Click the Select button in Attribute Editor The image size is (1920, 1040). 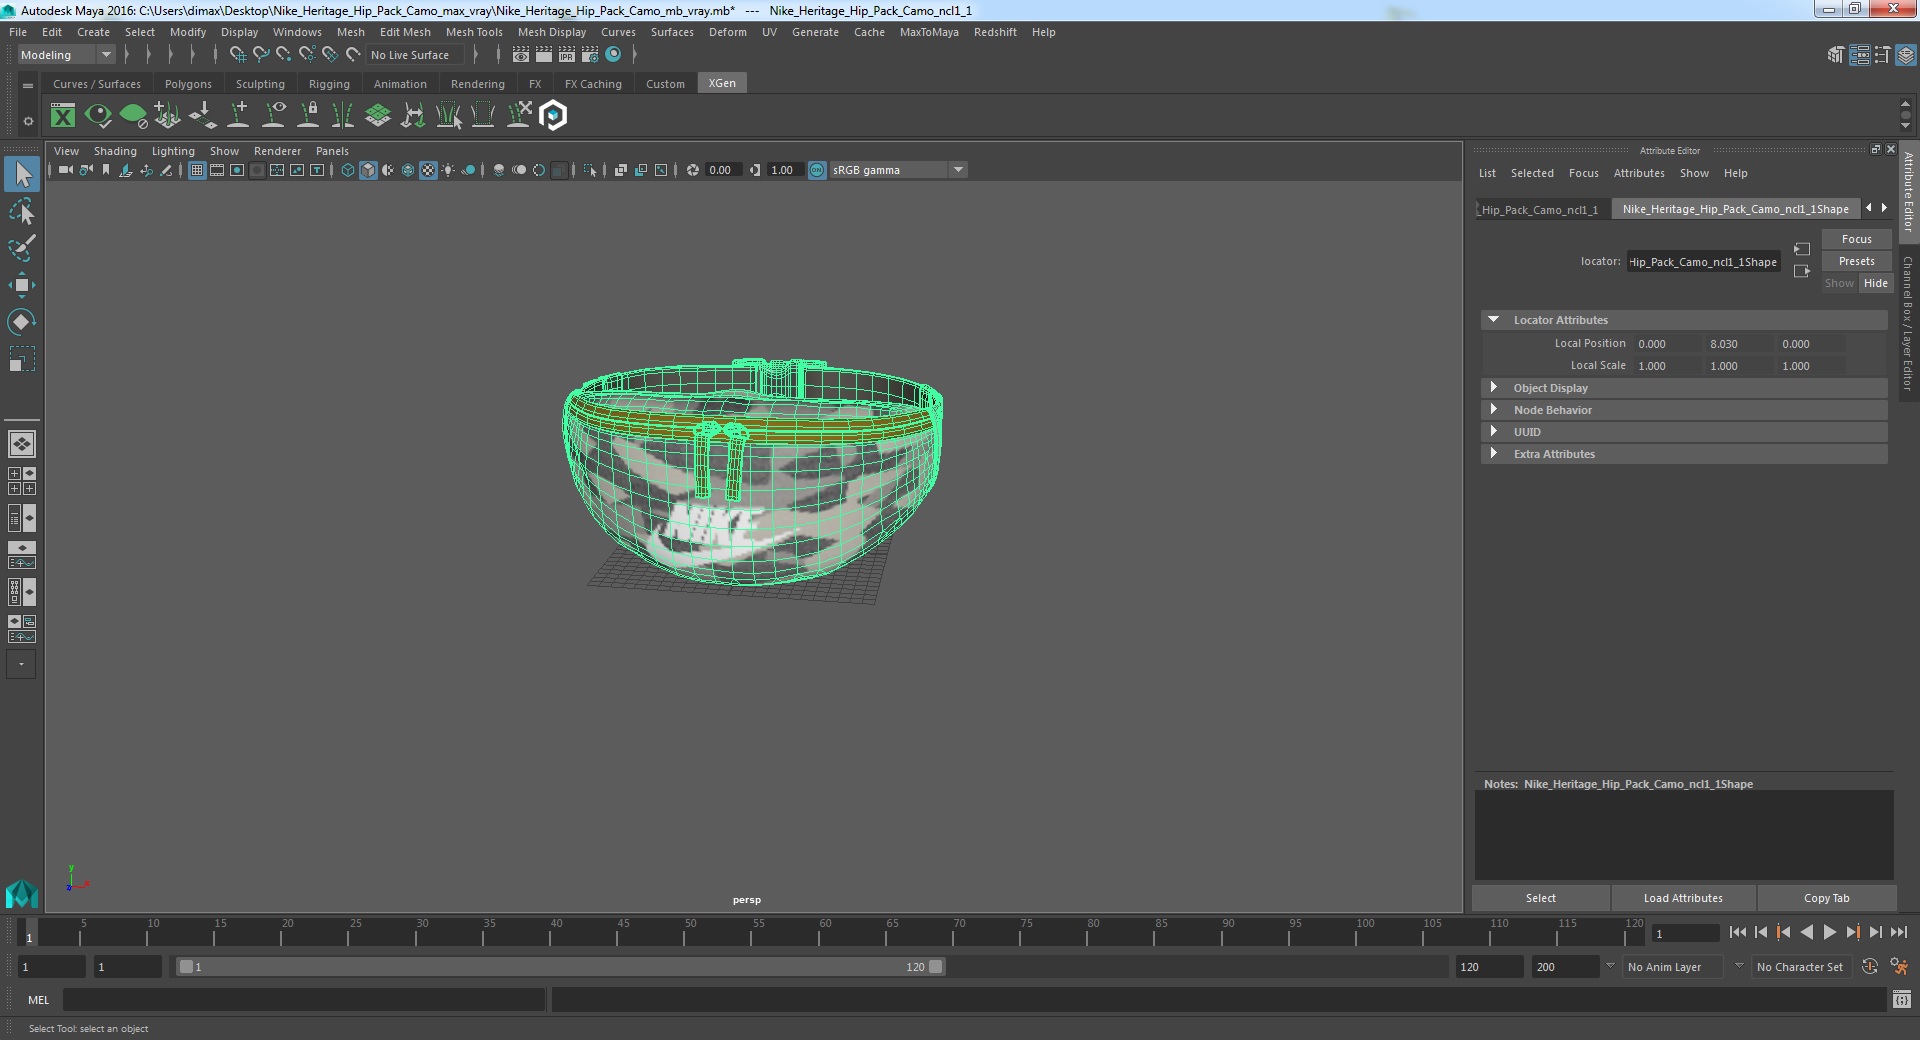tap(1540, 898)
